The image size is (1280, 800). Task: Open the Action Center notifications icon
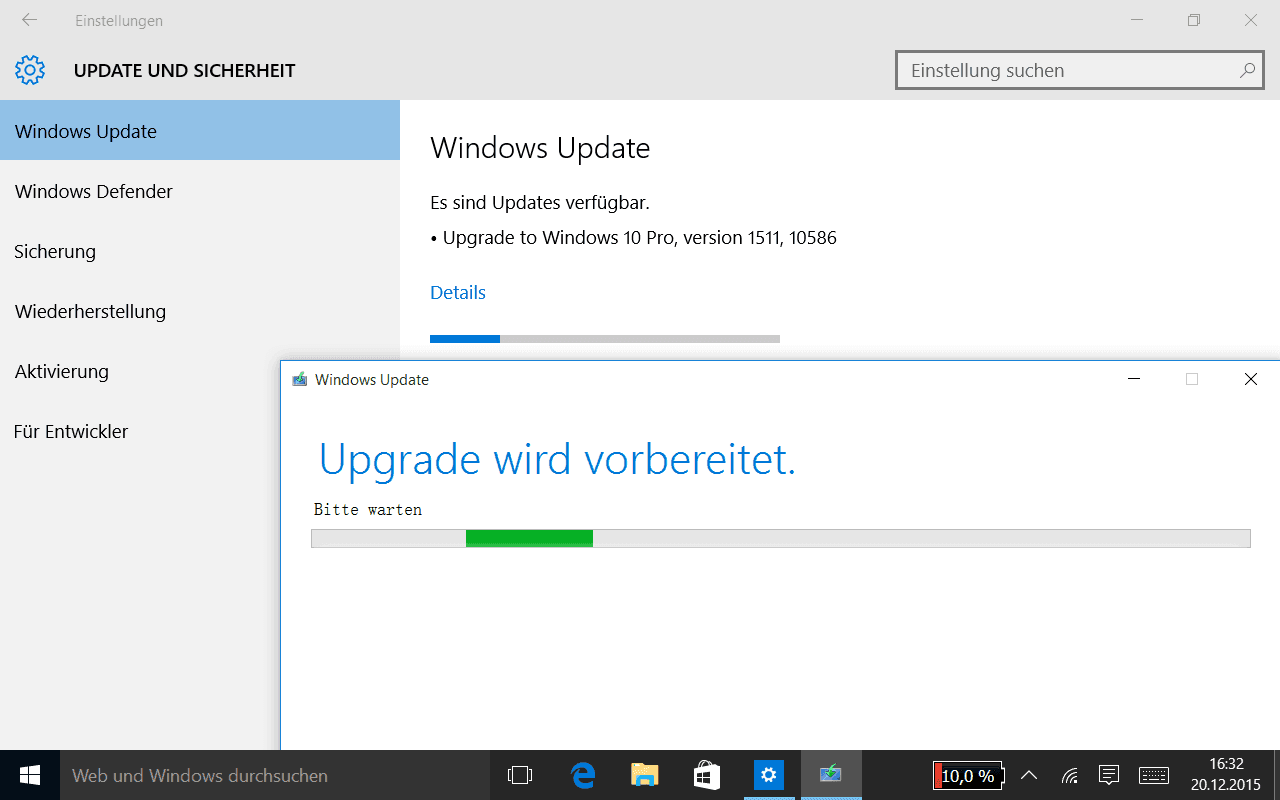coord(1108,775)
